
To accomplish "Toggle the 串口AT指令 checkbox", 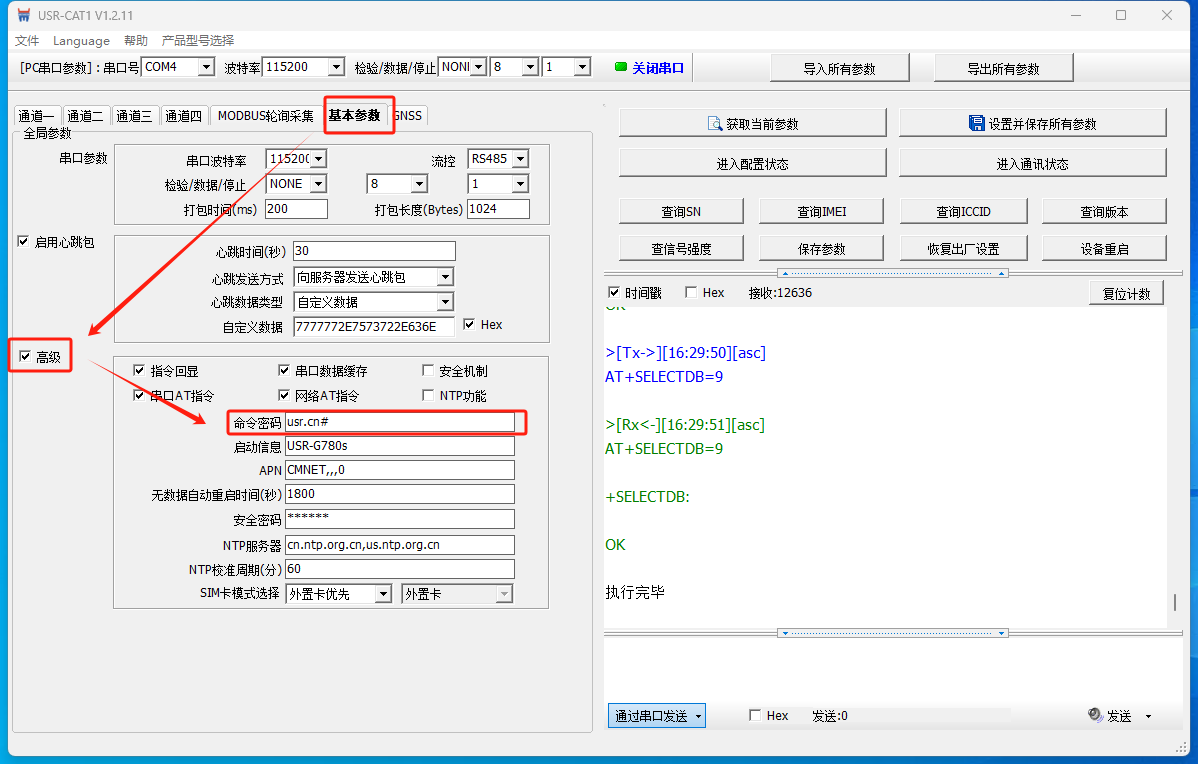I will [x=139, y=395].
